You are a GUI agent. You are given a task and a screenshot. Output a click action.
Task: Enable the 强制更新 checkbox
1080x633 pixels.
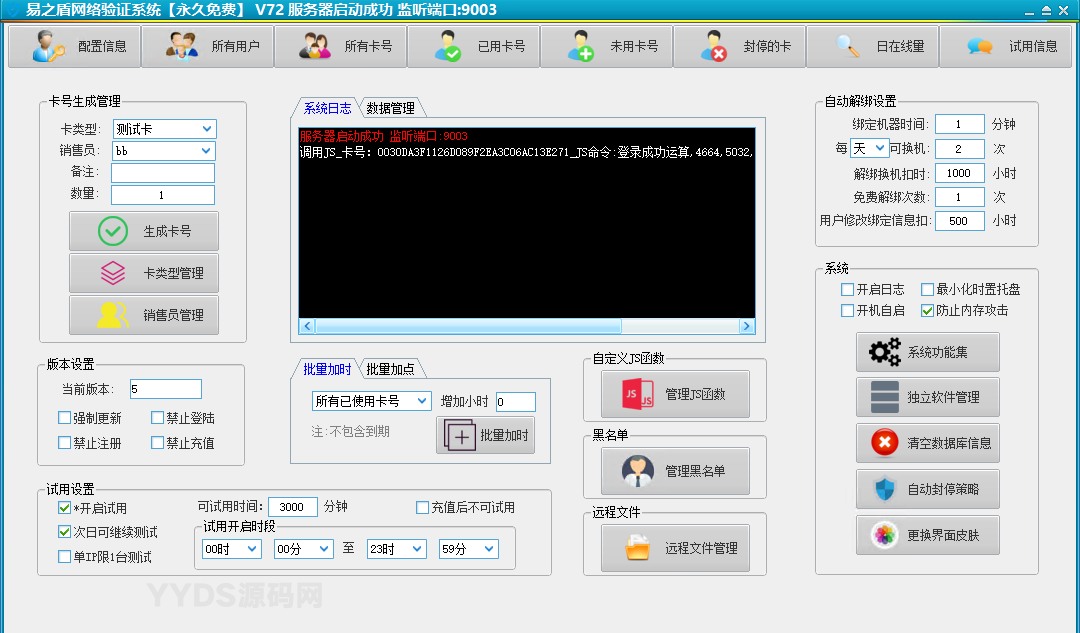click(x=65, y=418)
